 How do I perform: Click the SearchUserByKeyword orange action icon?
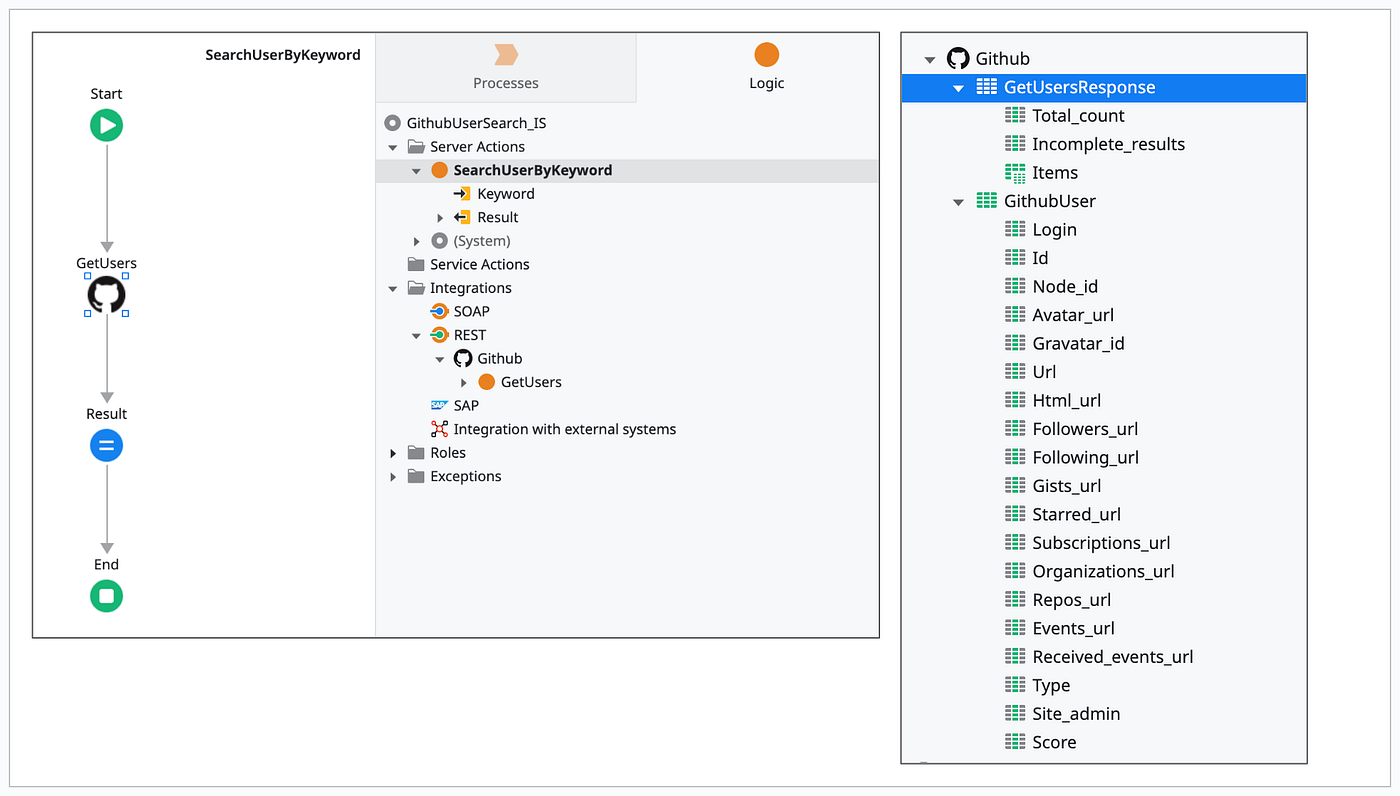pos(440,170)
